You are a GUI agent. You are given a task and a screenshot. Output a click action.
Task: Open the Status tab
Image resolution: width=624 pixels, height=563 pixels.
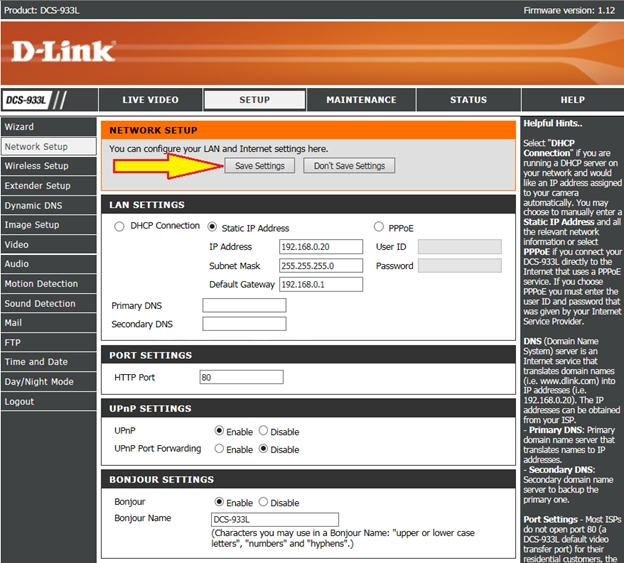coord(468,100)
